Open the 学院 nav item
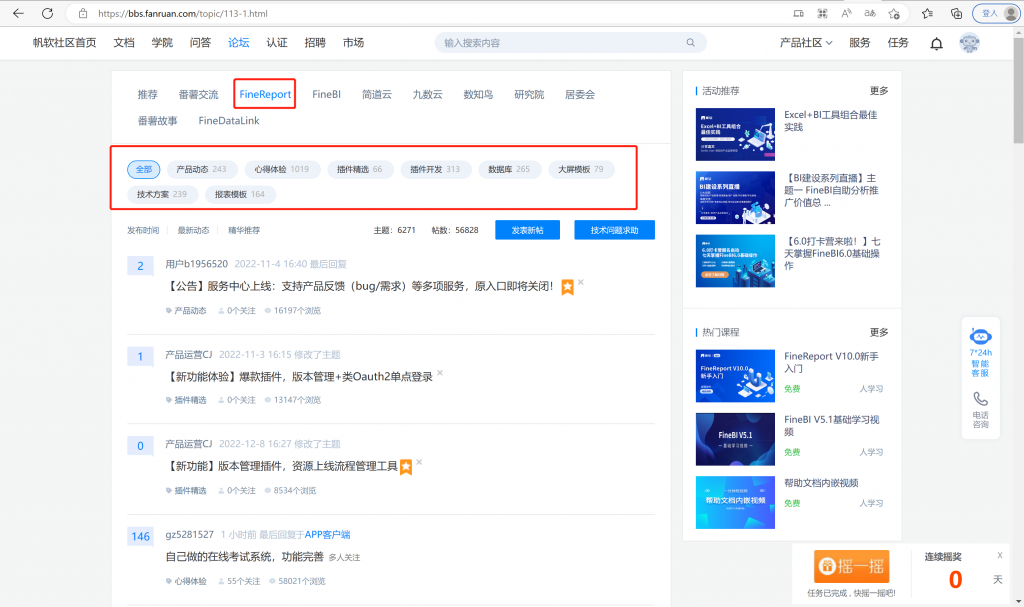 point(162,42)
